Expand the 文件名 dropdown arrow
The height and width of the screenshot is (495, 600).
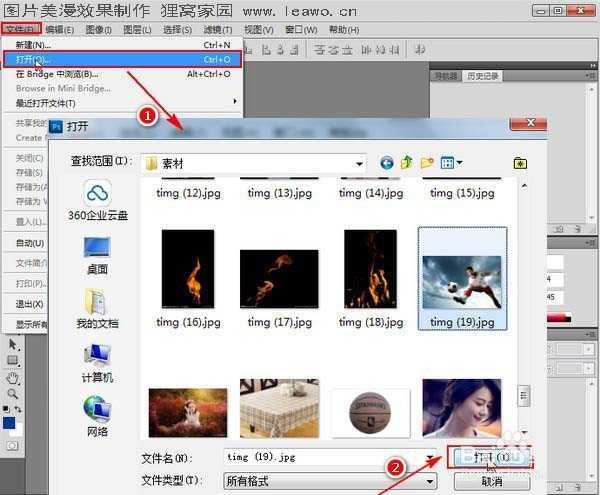pos(430,457)
